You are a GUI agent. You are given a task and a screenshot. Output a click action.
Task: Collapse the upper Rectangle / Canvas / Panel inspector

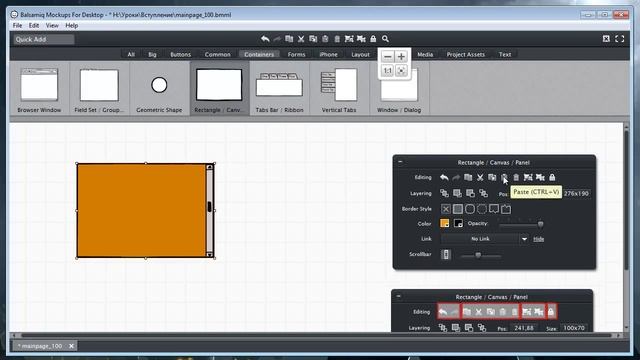400,162
